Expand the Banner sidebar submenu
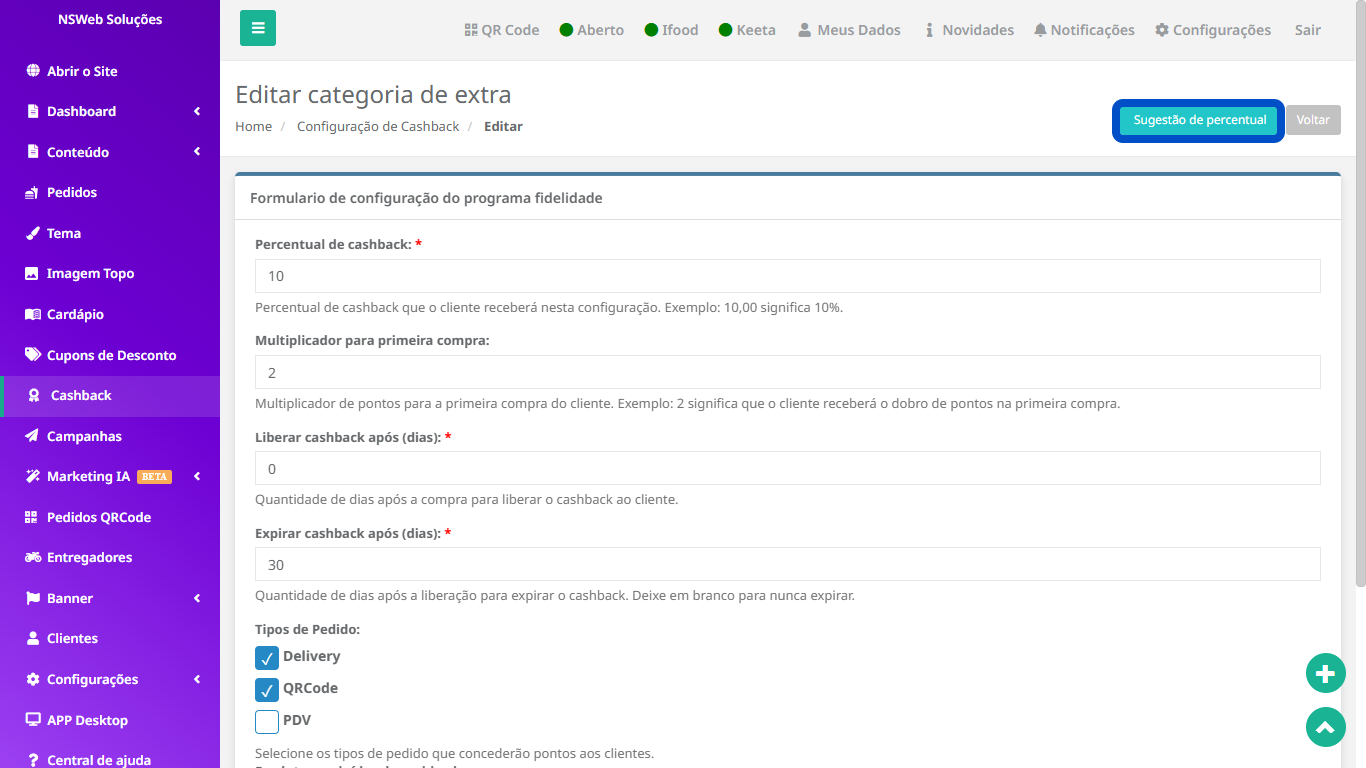Screen dimensions: 1366x768 click(197, 598)
